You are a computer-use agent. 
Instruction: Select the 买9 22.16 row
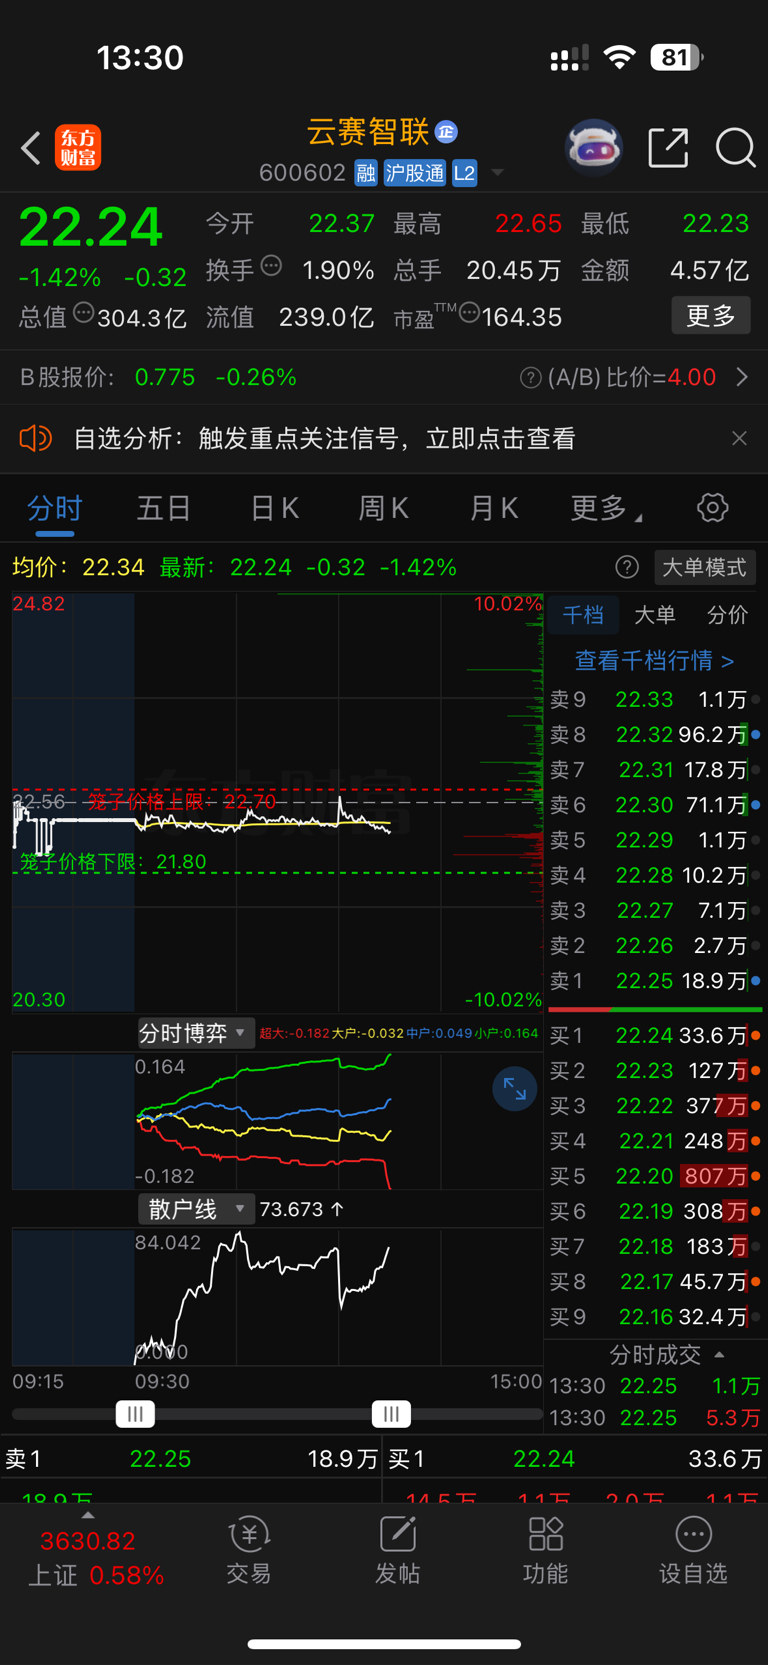655,1317
